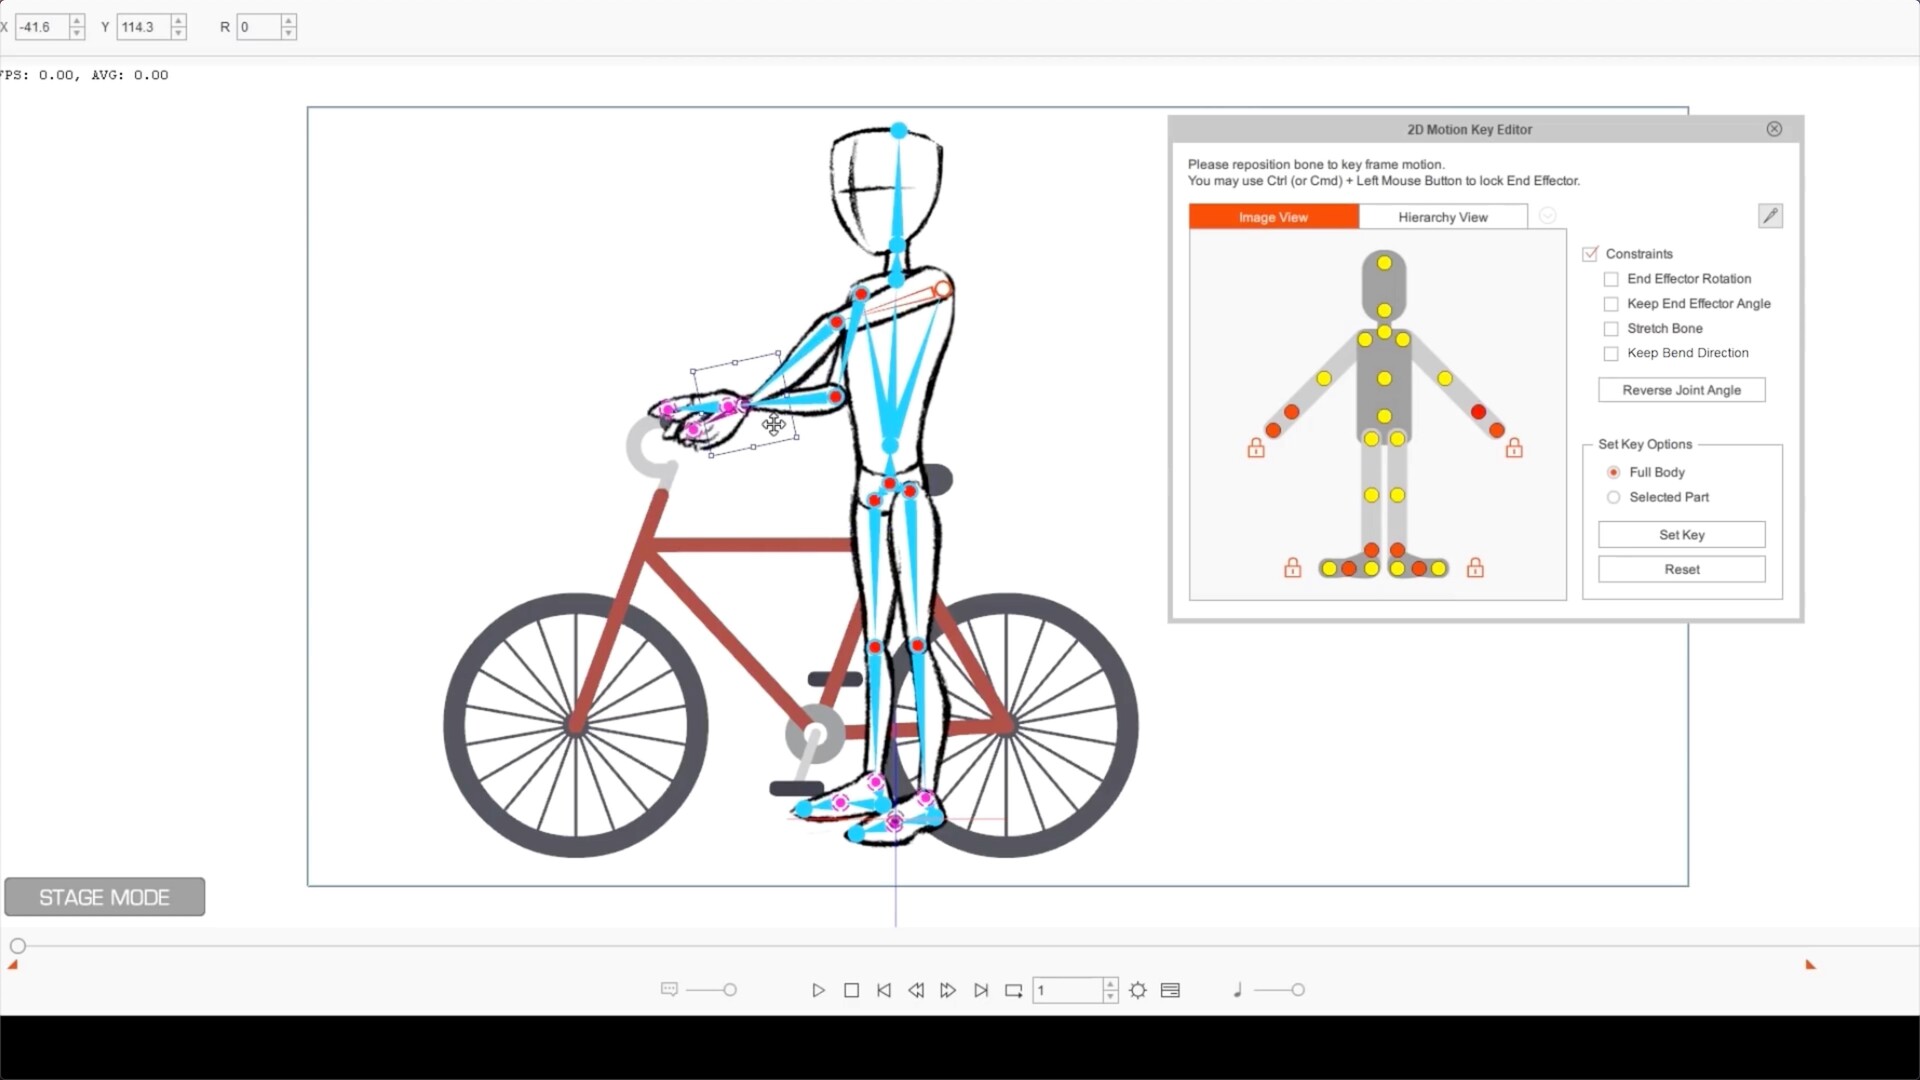Jump to the first frame icon

click(884, 990)
